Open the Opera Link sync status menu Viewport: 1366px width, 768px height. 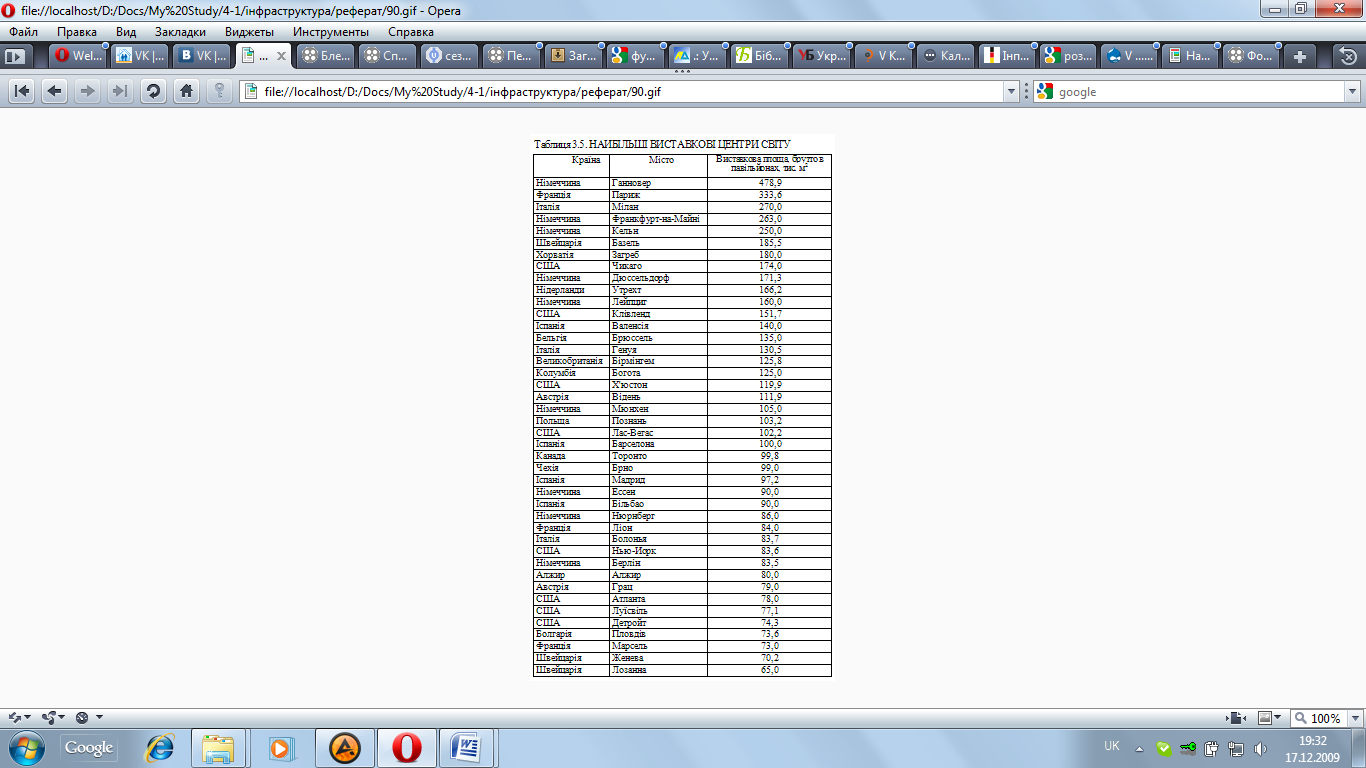pyautogui.click(x=19, y=718)
